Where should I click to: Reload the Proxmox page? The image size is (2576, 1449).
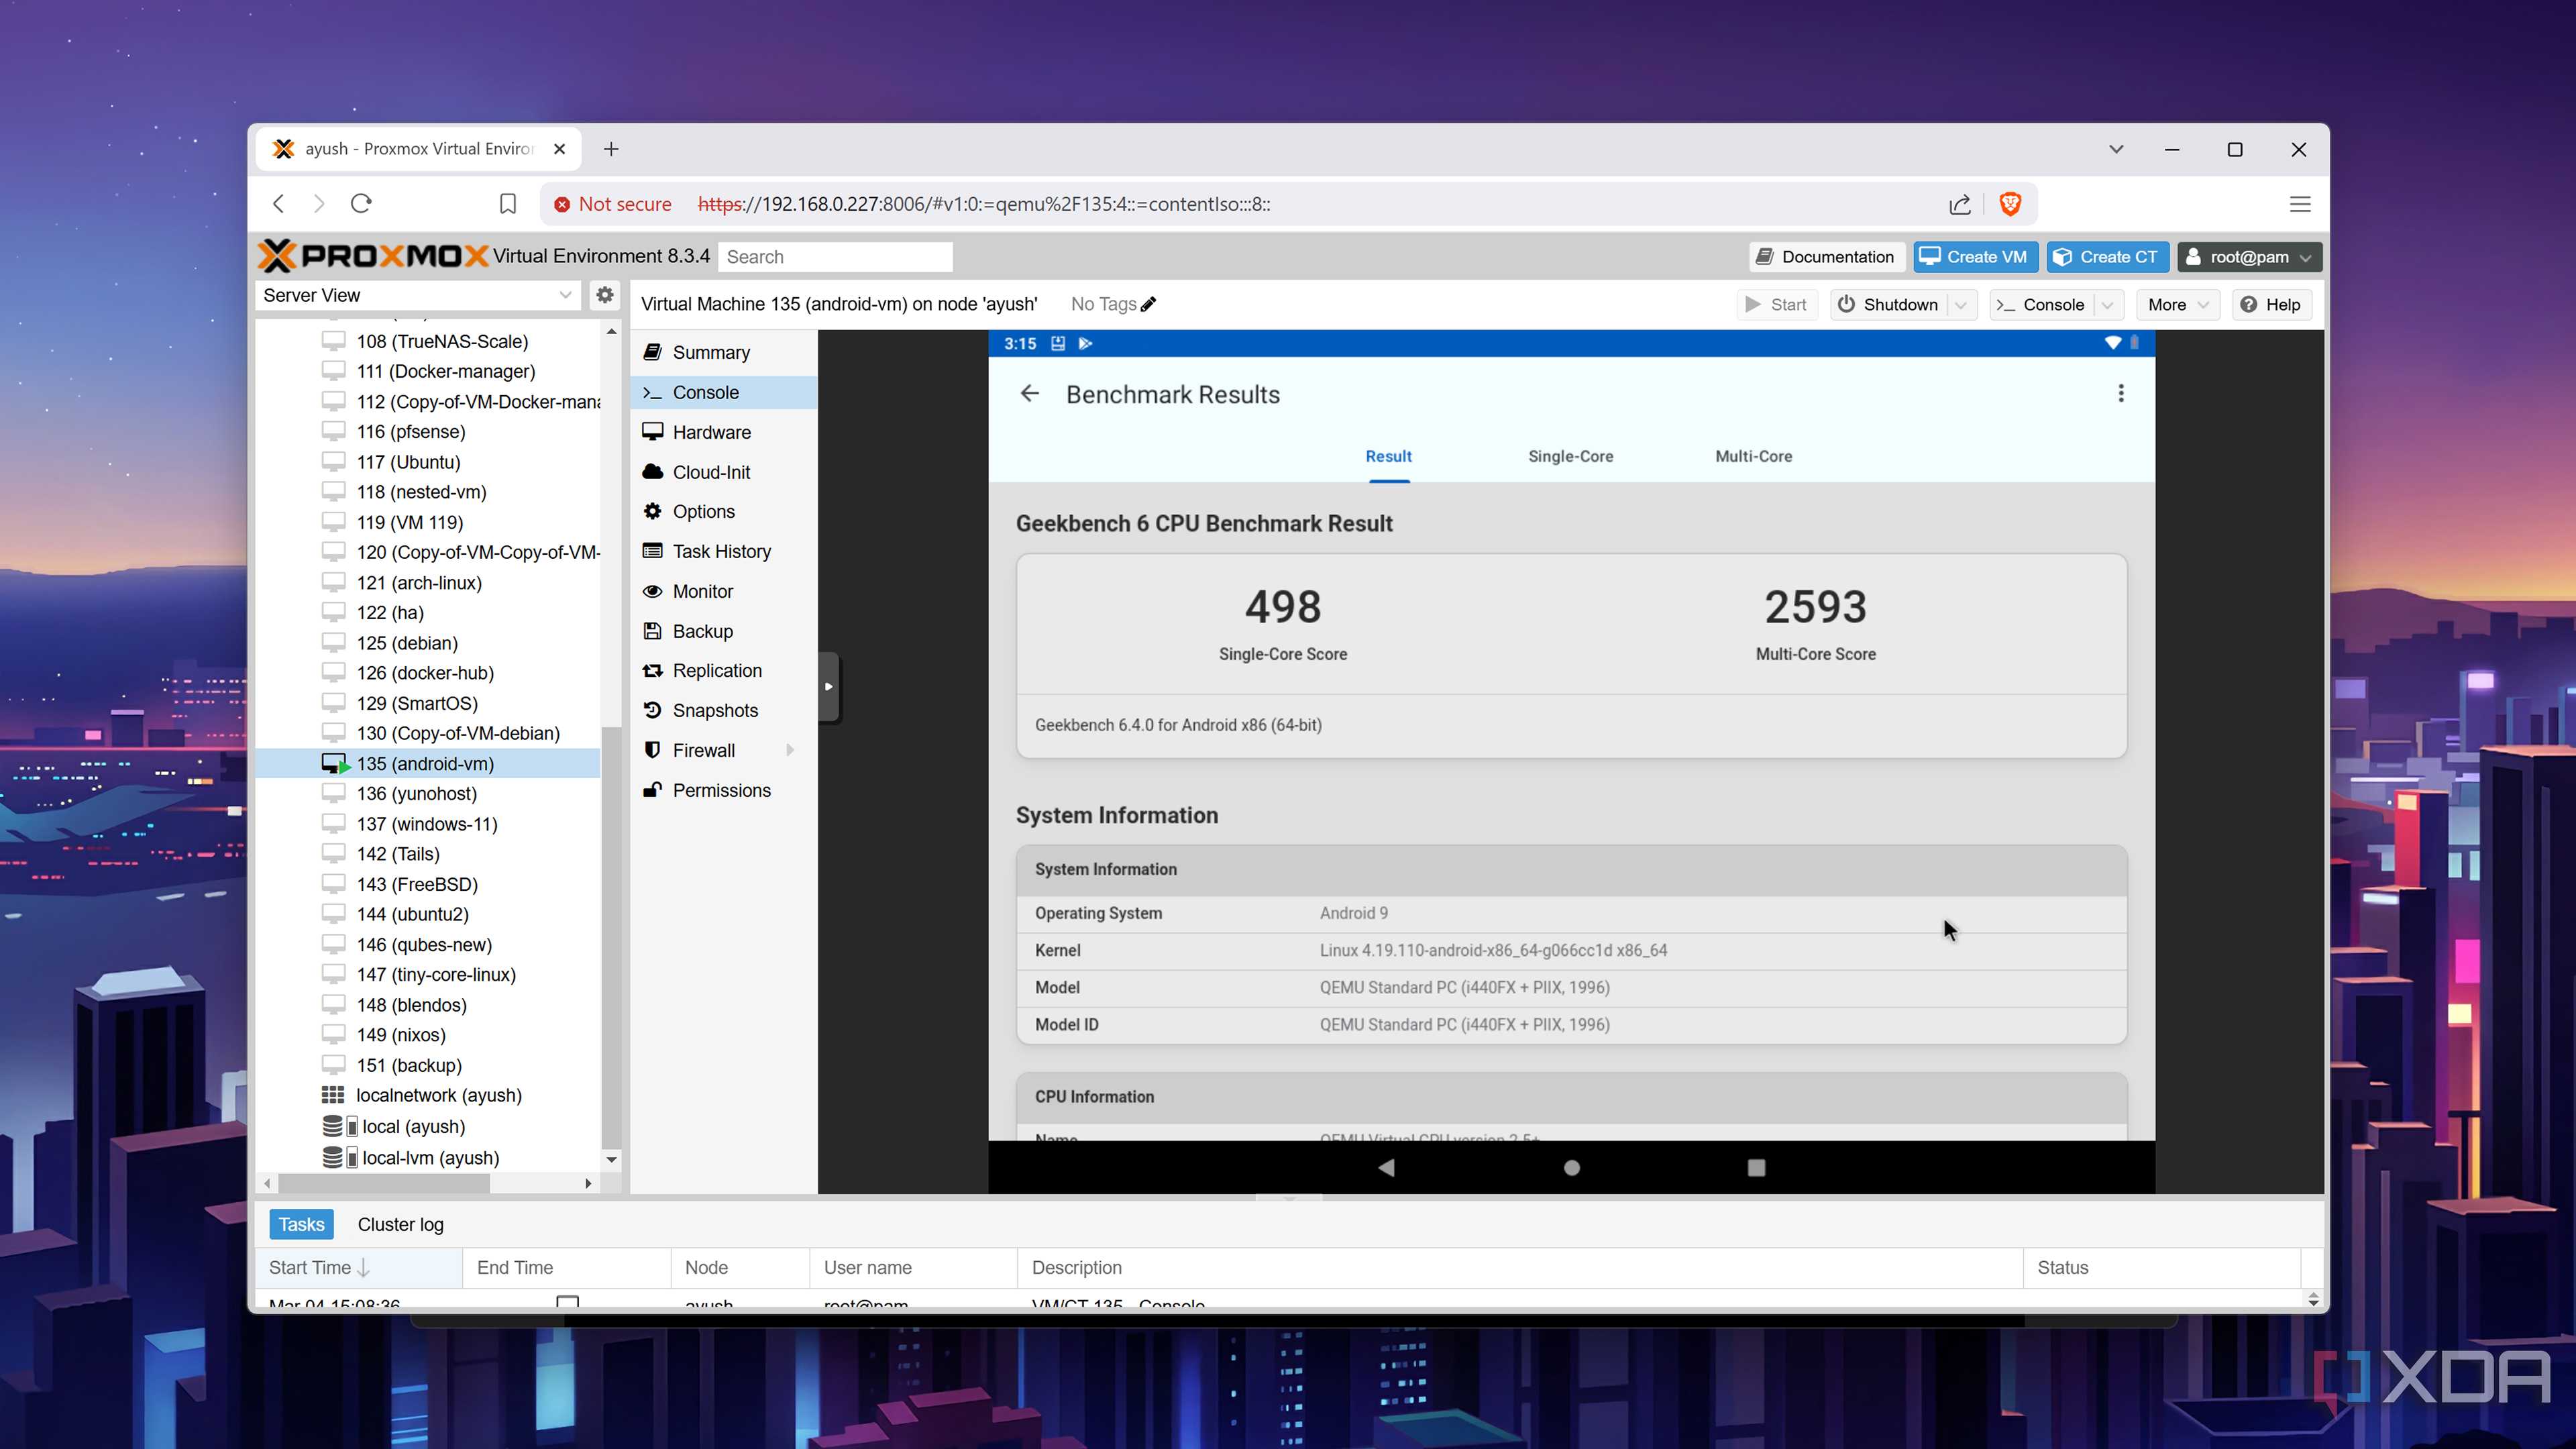click(x=361, y=204)
